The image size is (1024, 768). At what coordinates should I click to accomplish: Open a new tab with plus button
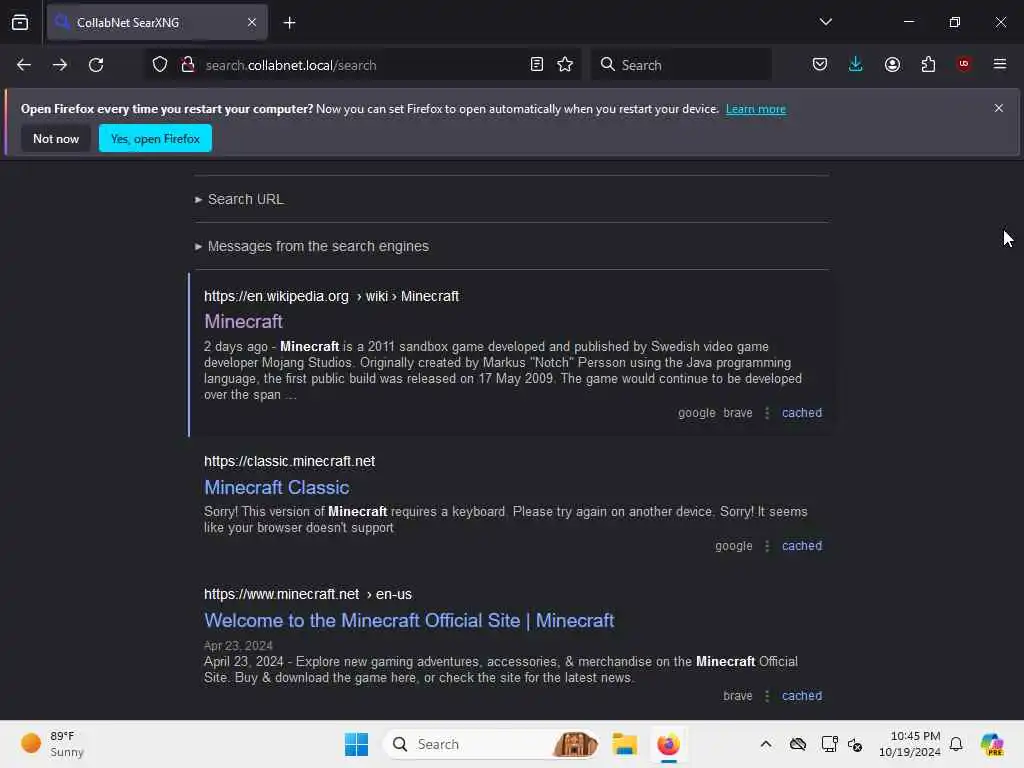click(x=289, y=23)
